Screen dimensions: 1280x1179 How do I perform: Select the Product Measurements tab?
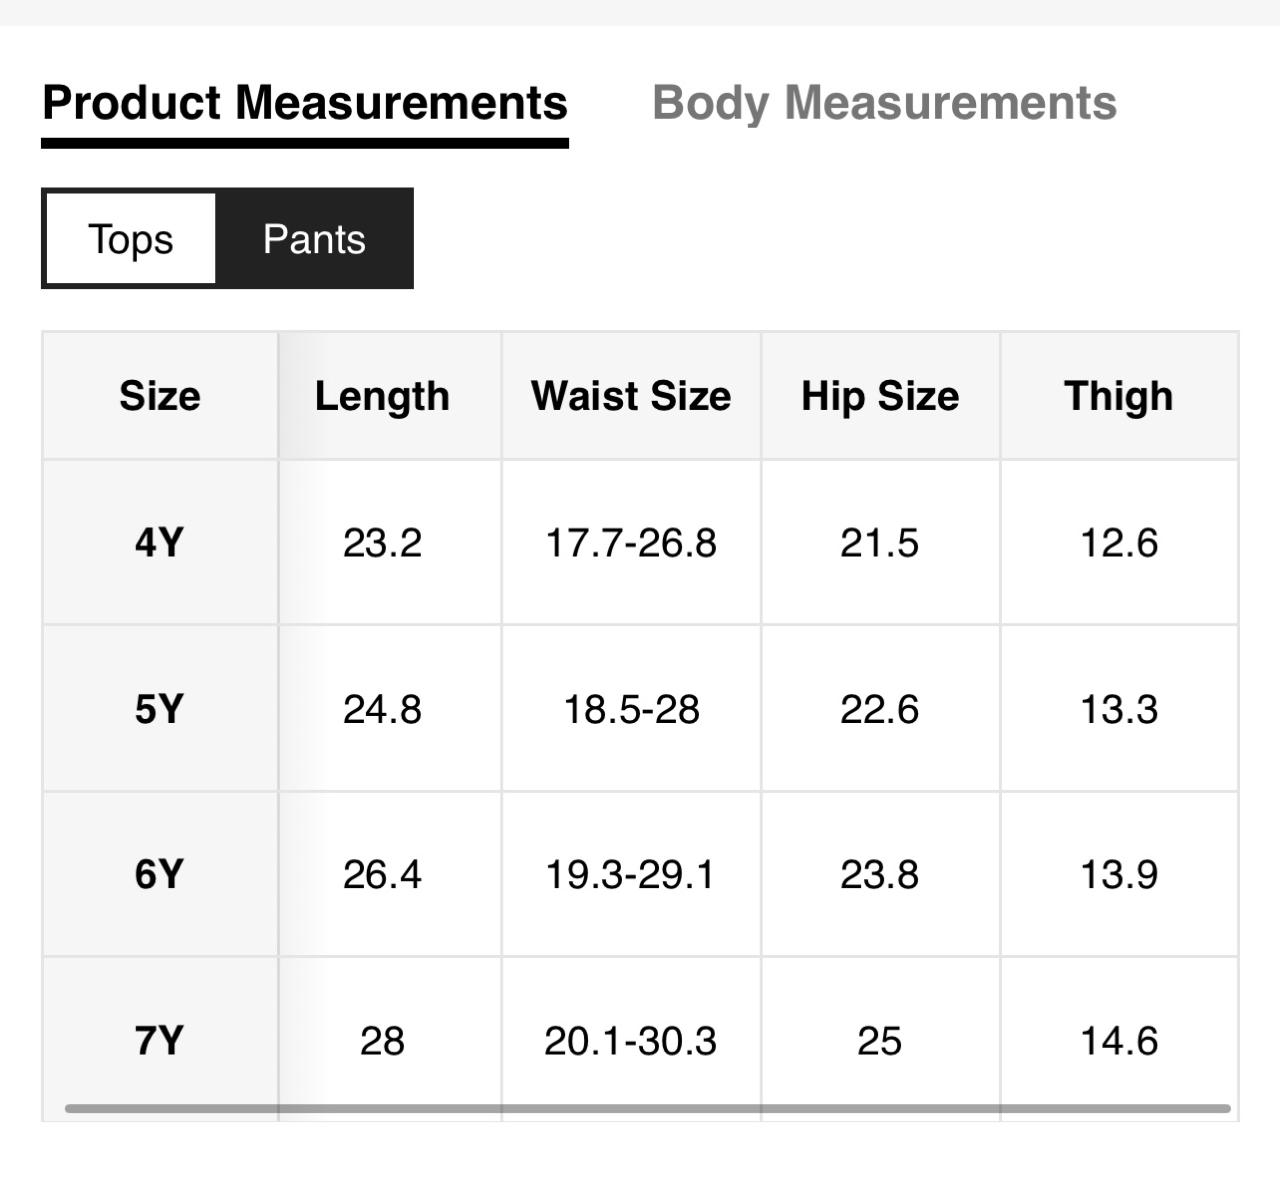(x=305, y=103)
